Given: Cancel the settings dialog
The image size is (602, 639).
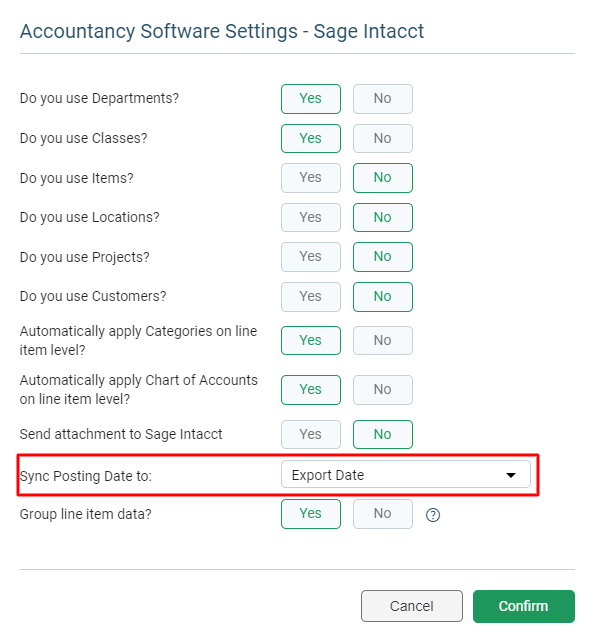Looking at the screenshot, I should pyautogui.click(x=412, y=606).
